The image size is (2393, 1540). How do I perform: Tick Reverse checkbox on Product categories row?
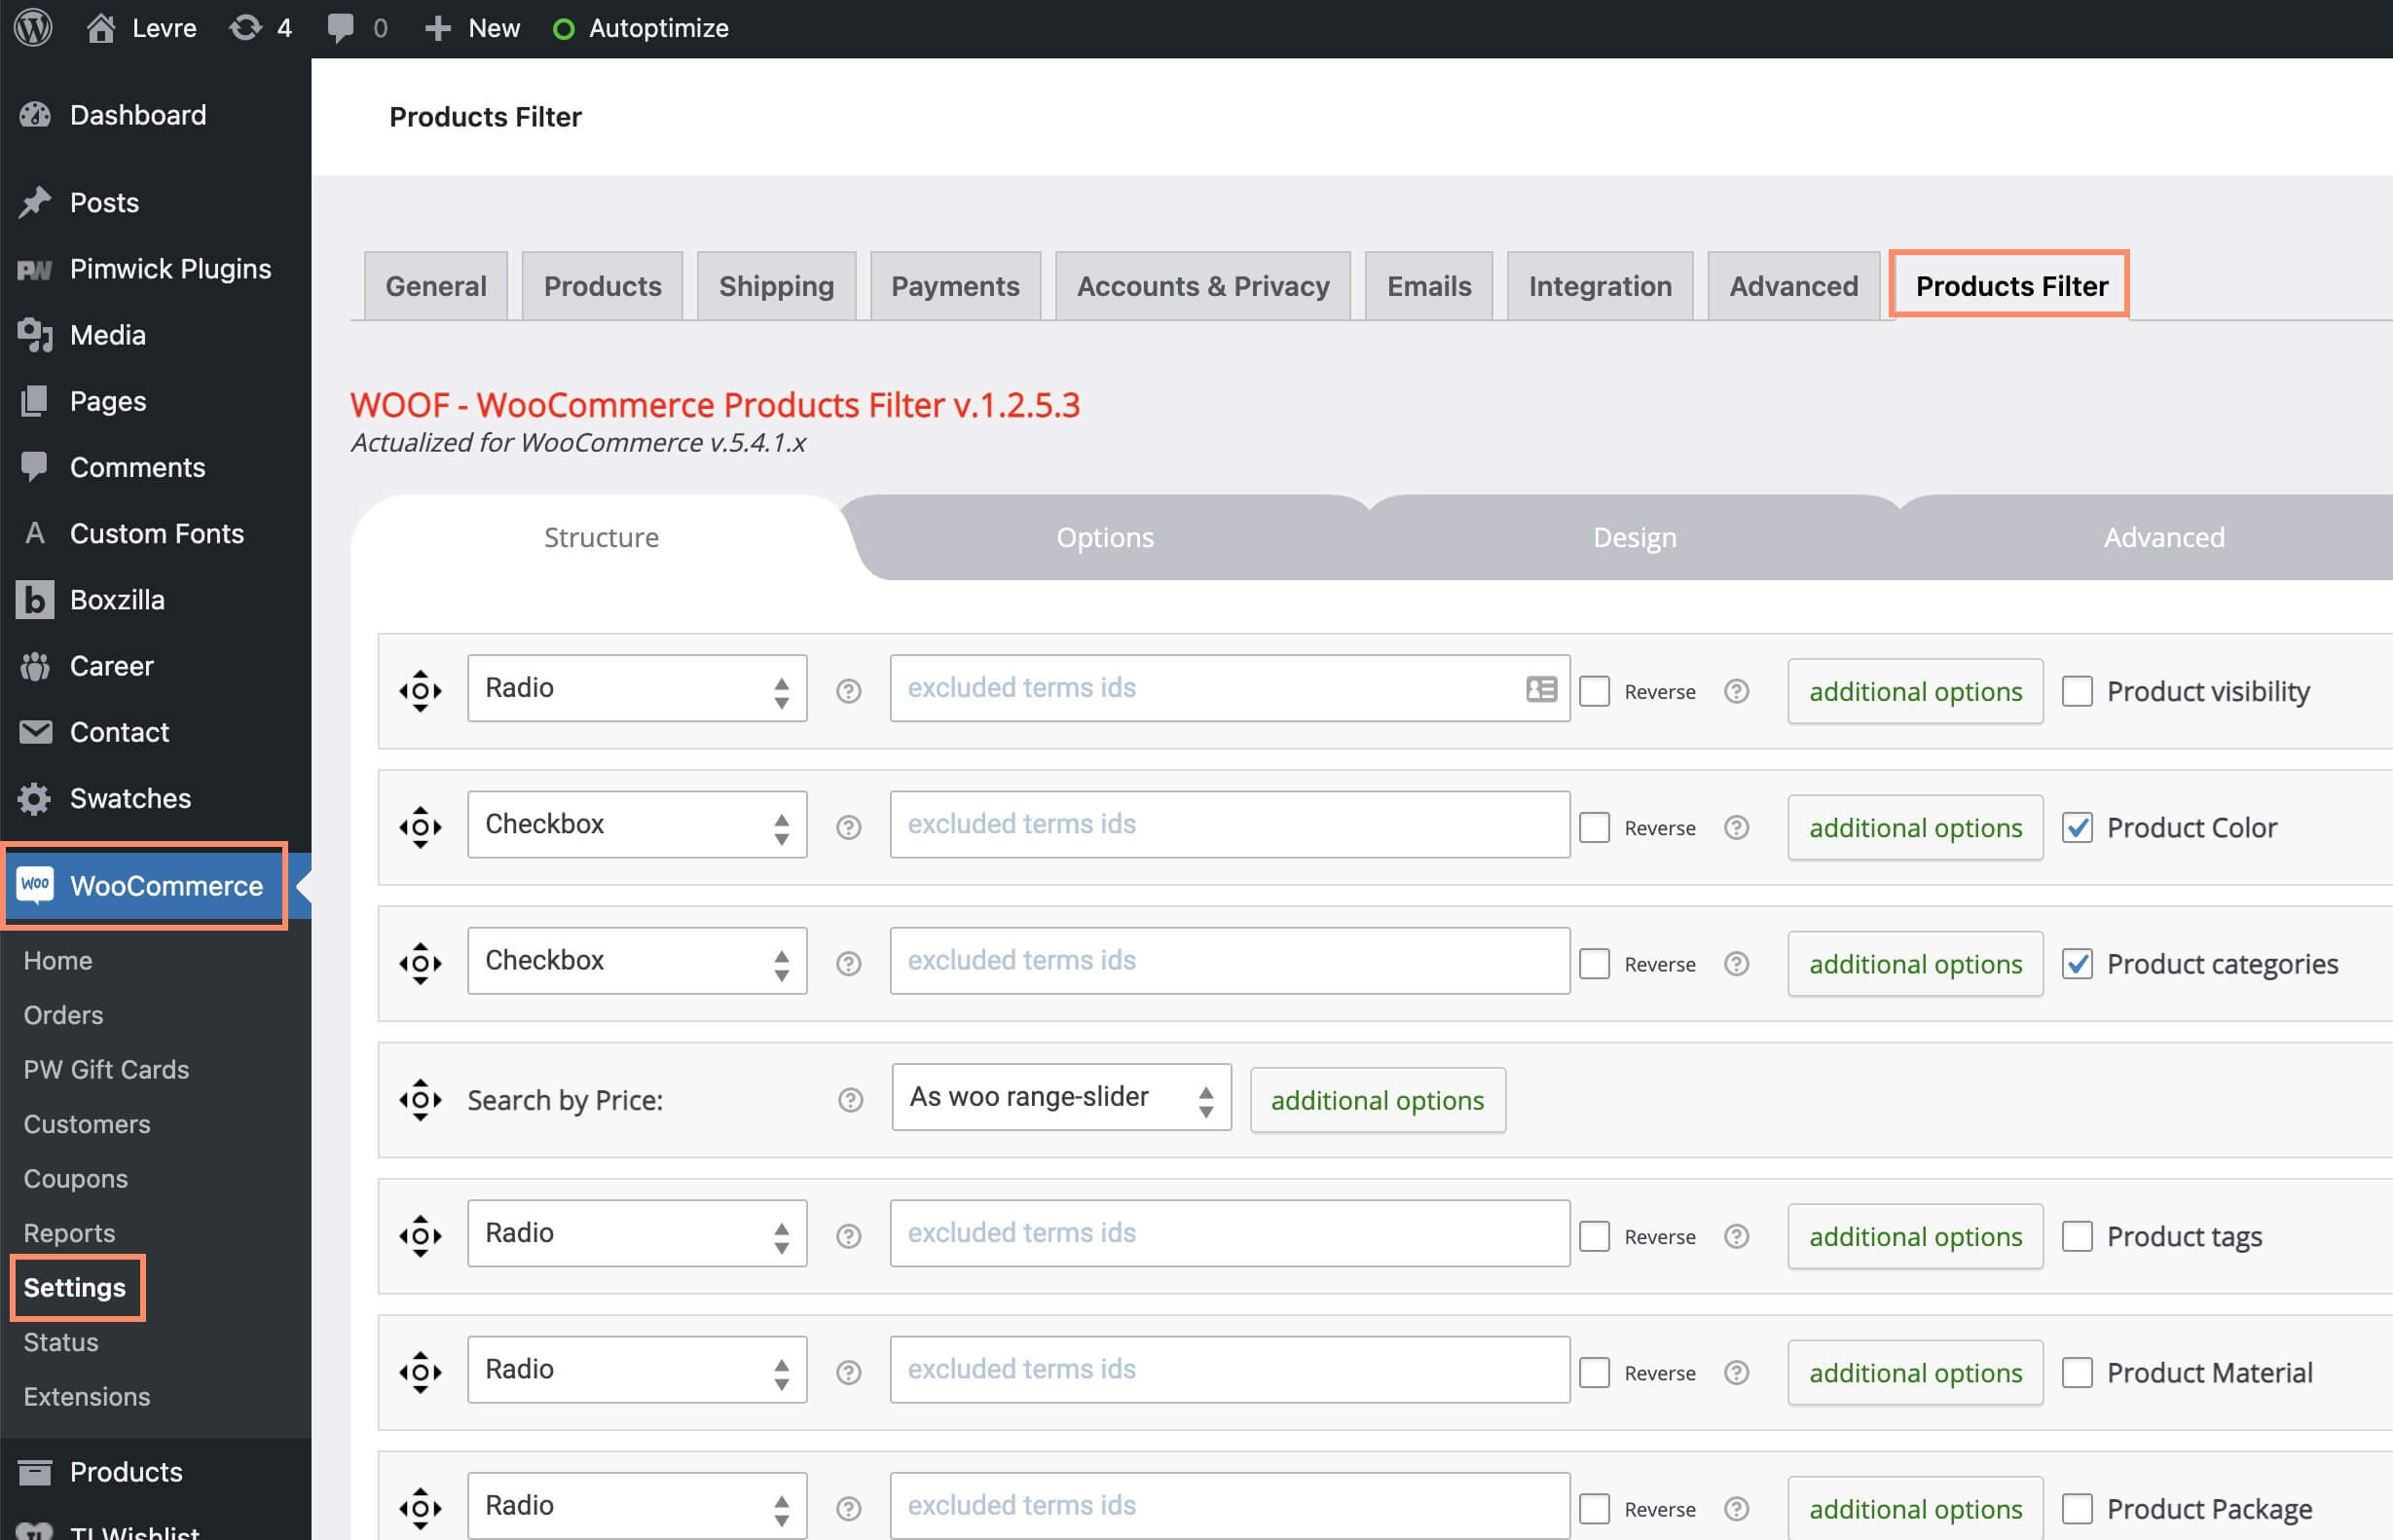1594,963
